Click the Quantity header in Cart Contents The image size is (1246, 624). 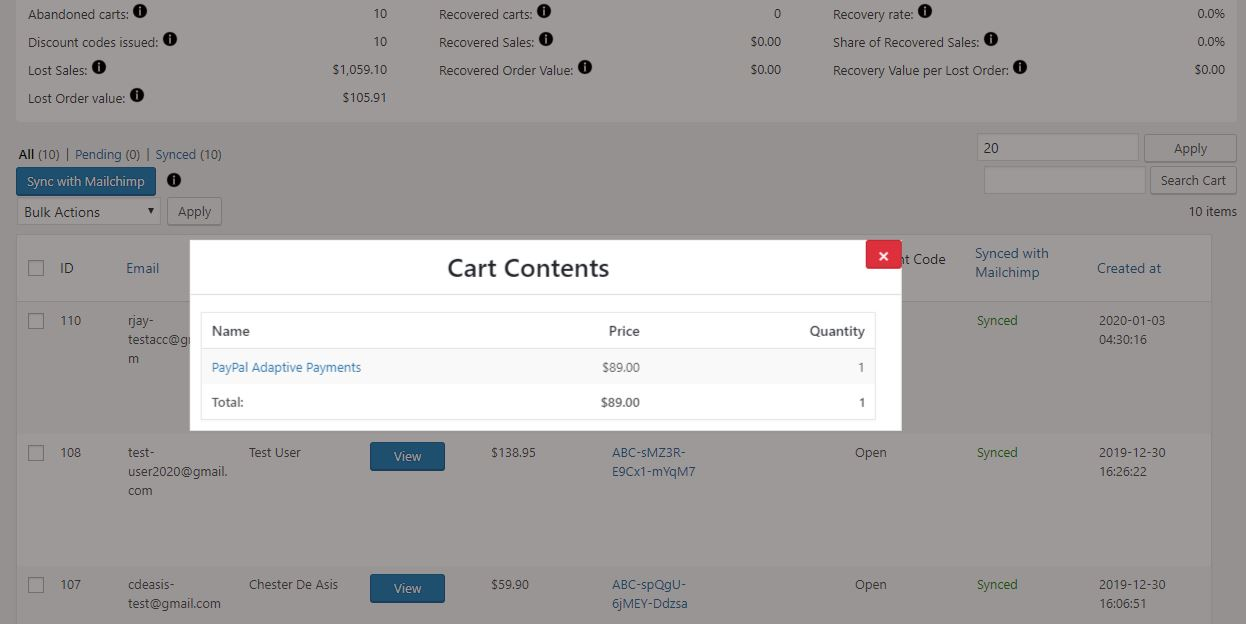pos(837,331)
